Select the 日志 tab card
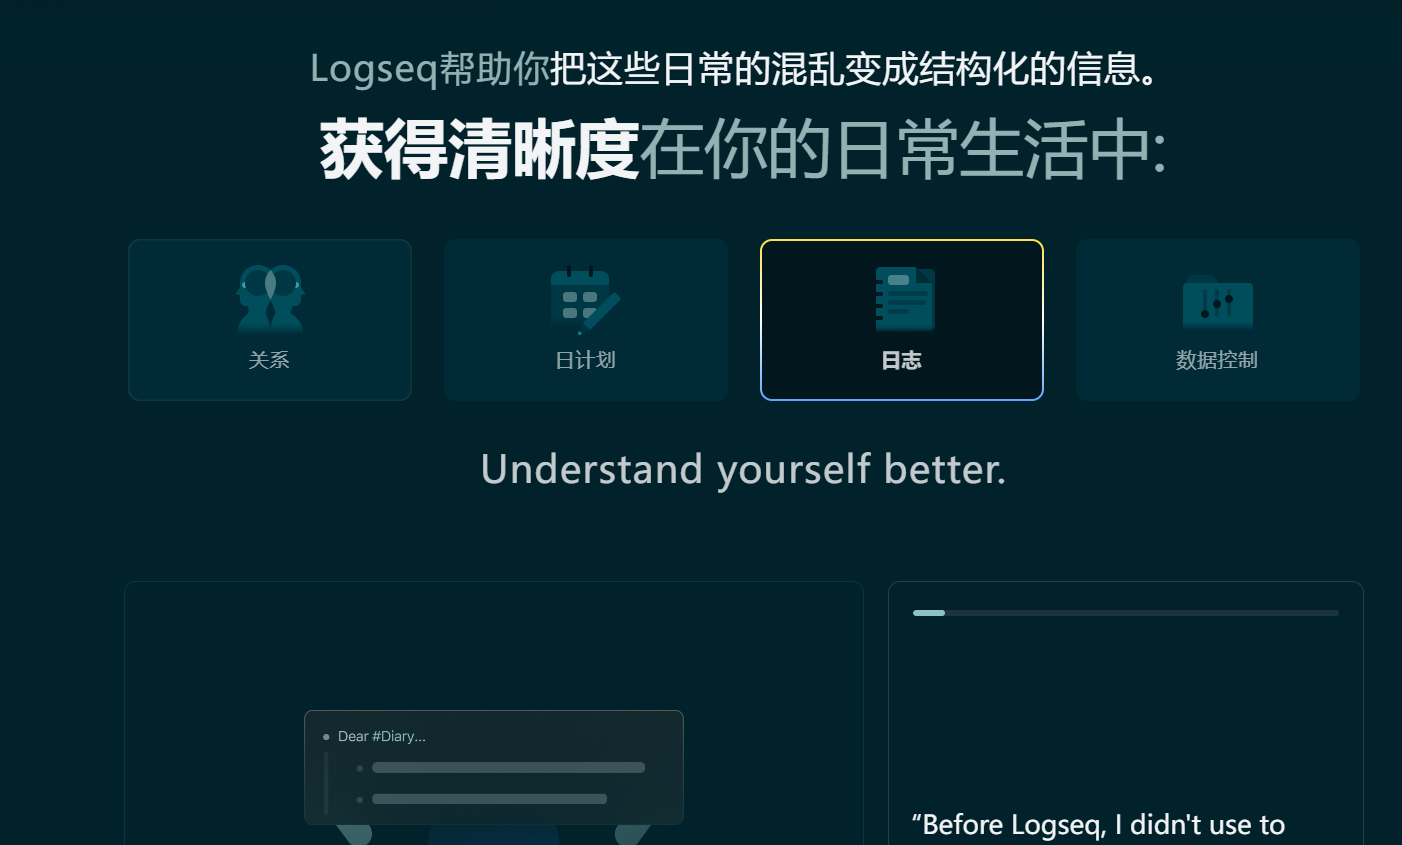 coord(902,320)
